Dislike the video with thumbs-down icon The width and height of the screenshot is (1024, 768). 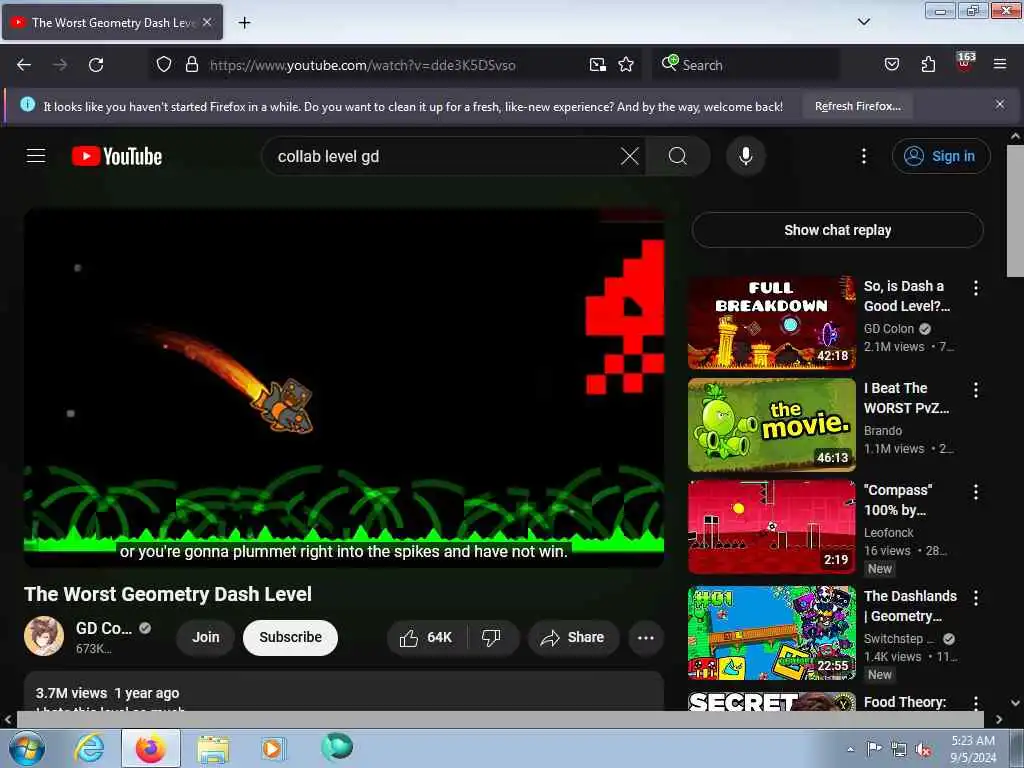click(x=492, y=637)
